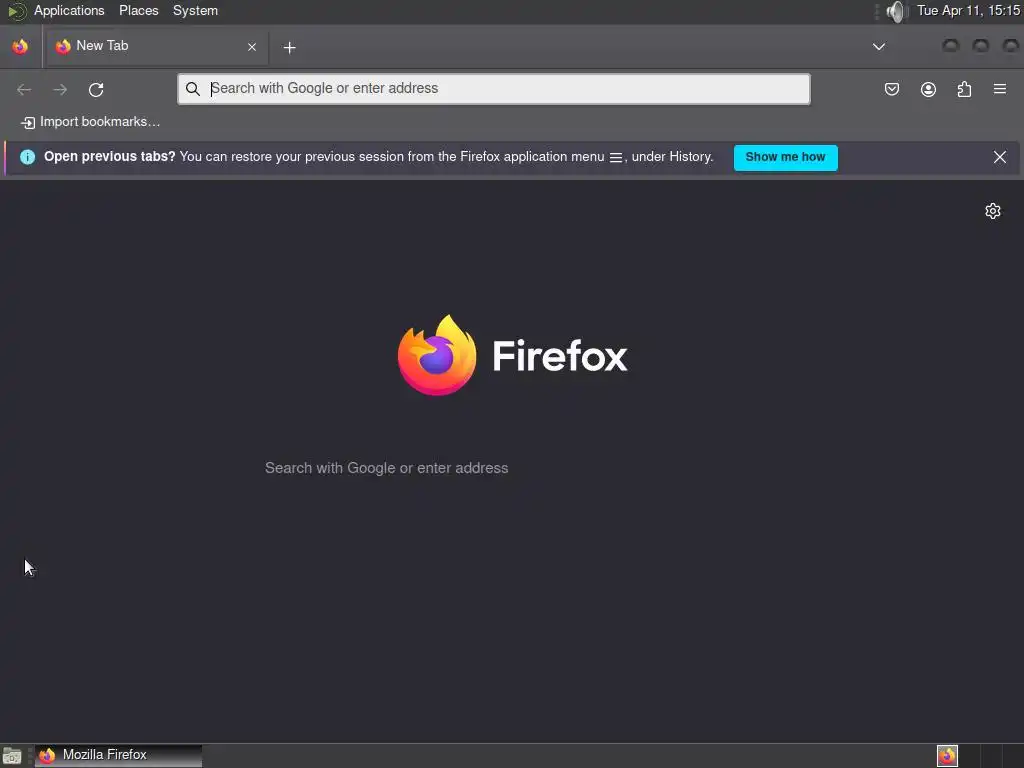Viewport: 1024px width, 768px height.
Task: Focus the page center search field
Action: 512,468
